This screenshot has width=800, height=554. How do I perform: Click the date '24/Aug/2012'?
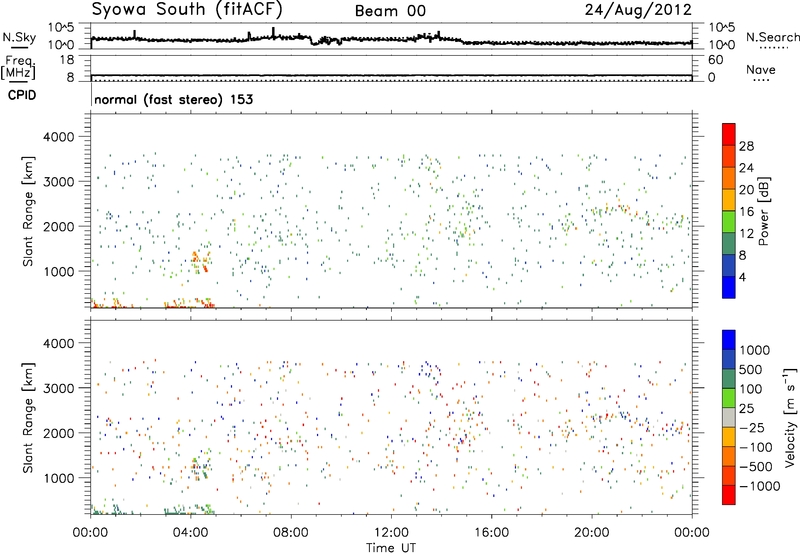coord(638,10)
